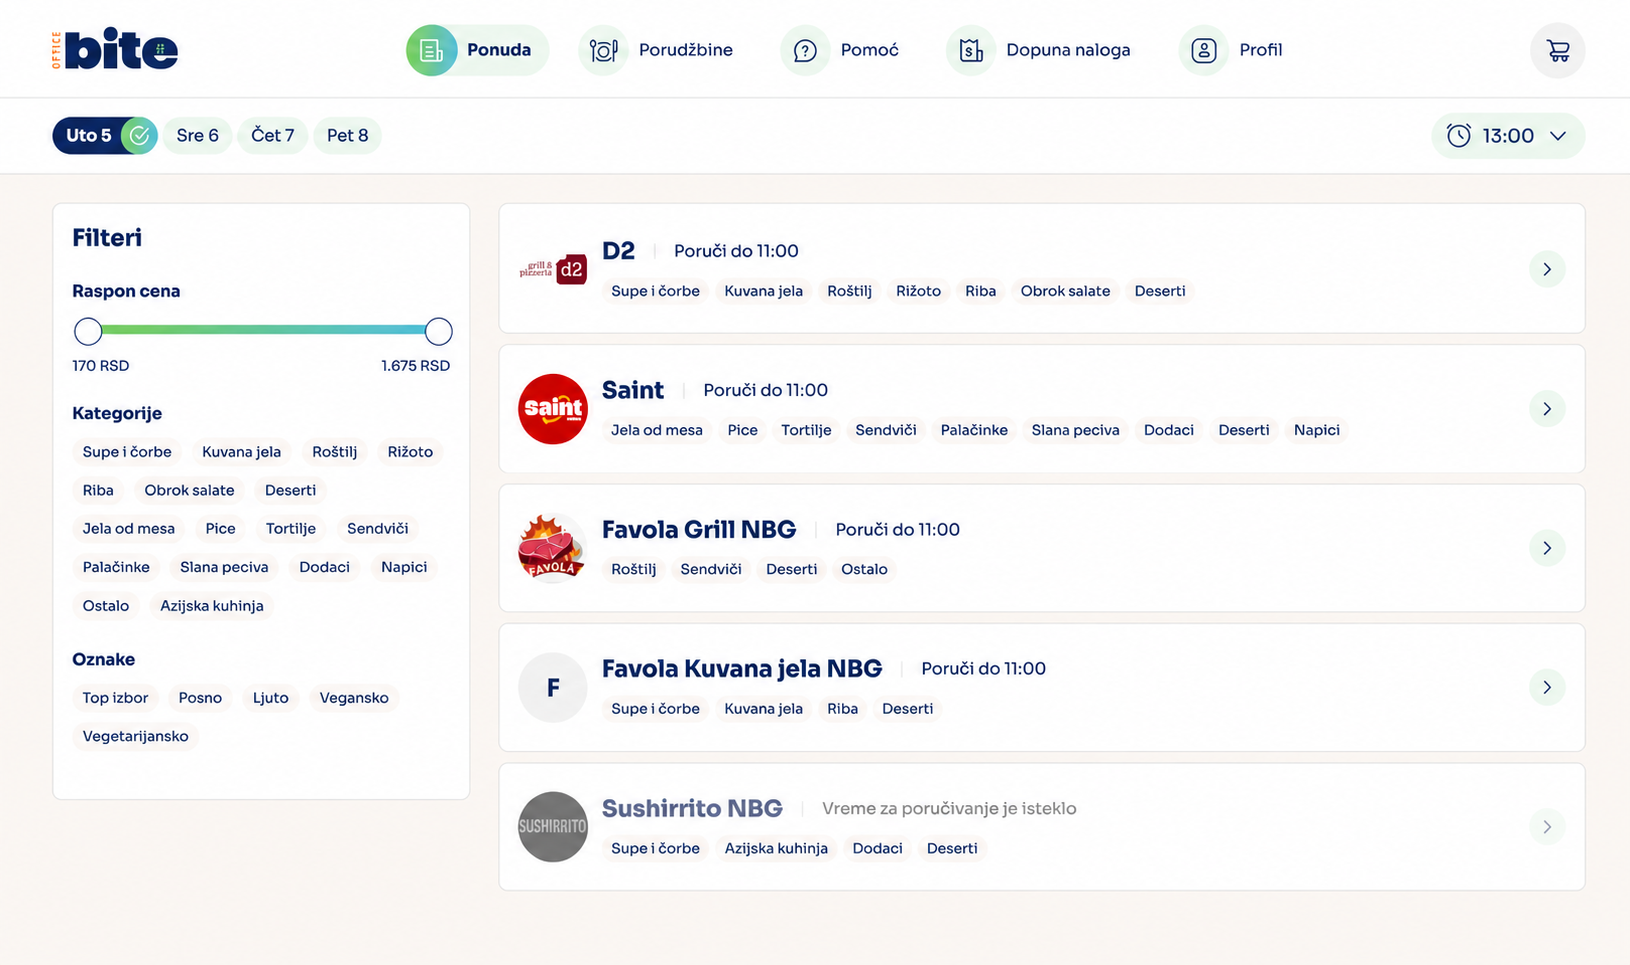Open the shopping cart
This screenshot has height=965, width=1630.
coord(1557,50)
